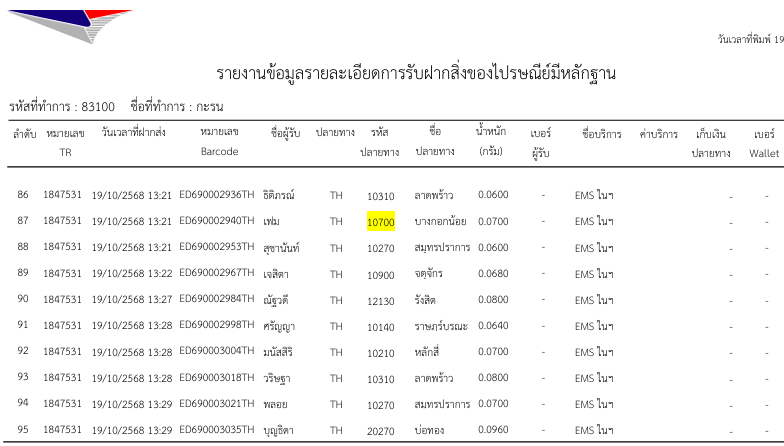The width and height of the screenshot is (784, 446).
Task: Click recipient name พลอย
Action: (x=275, y=404)
